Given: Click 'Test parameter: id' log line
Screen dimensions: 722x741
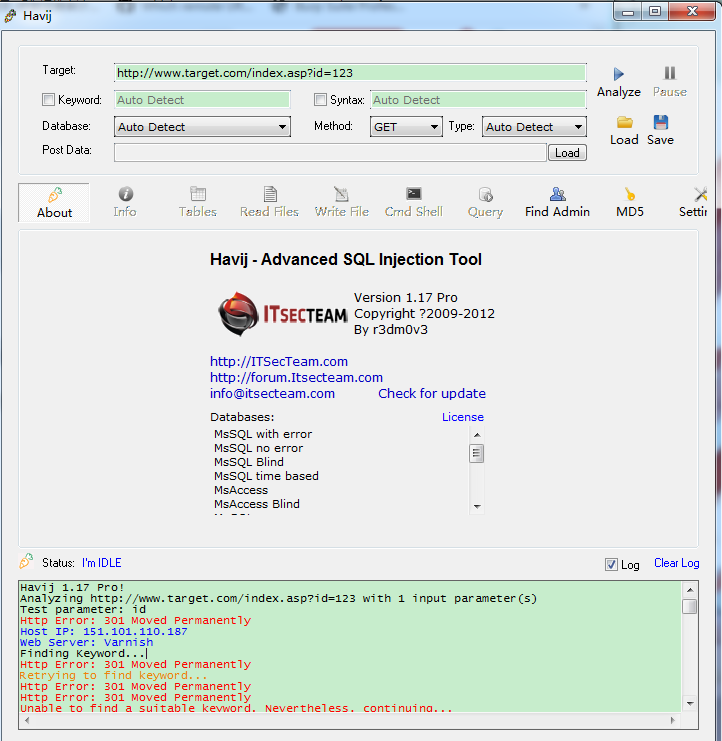Looking at the screenshot, I should 83,609.
